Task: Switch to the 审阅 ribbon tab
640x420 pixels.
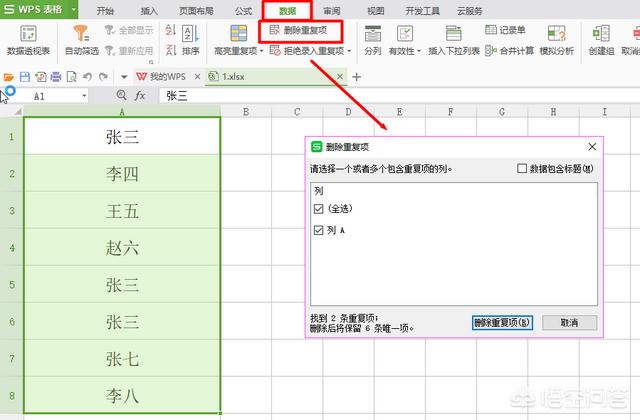Action: click(331, 11)
